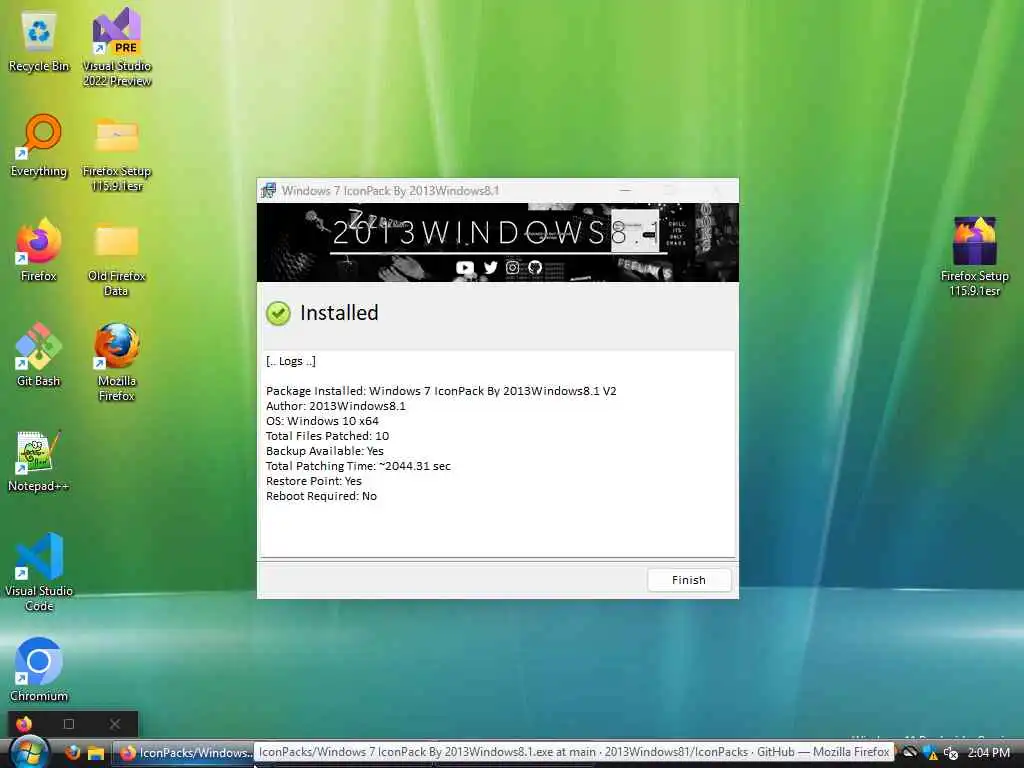This screenshot has width=1024, height=768.
Task: Click the Finish button in the installer
Action: [689, 580]
